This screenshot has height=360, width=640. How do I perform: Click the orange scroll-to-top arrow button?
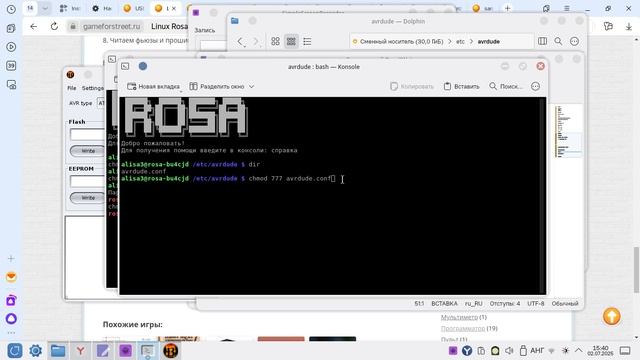(611, 316)
